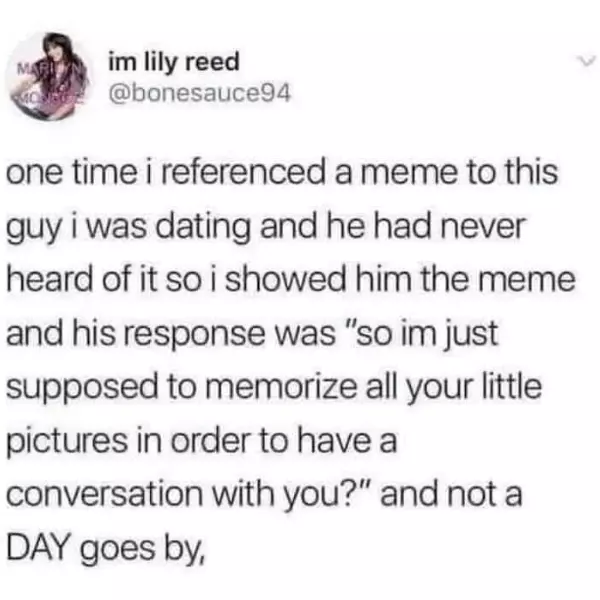Open lily reed's profile avatar picture
The width and height of the screenshot is (600, 600).
click(48, 76)
